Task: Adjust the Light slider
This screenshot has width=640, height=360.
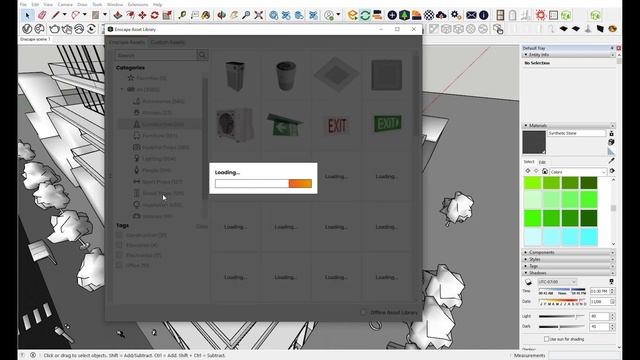Action: click(562, 316)
